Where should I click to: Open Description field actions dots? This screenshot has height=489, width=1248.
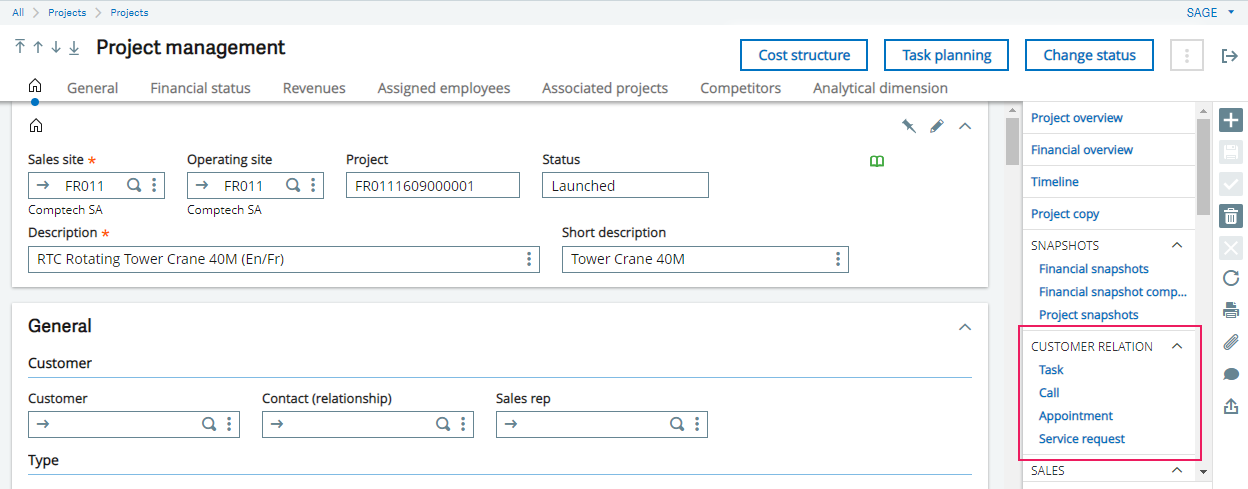(x=529, y=259)
